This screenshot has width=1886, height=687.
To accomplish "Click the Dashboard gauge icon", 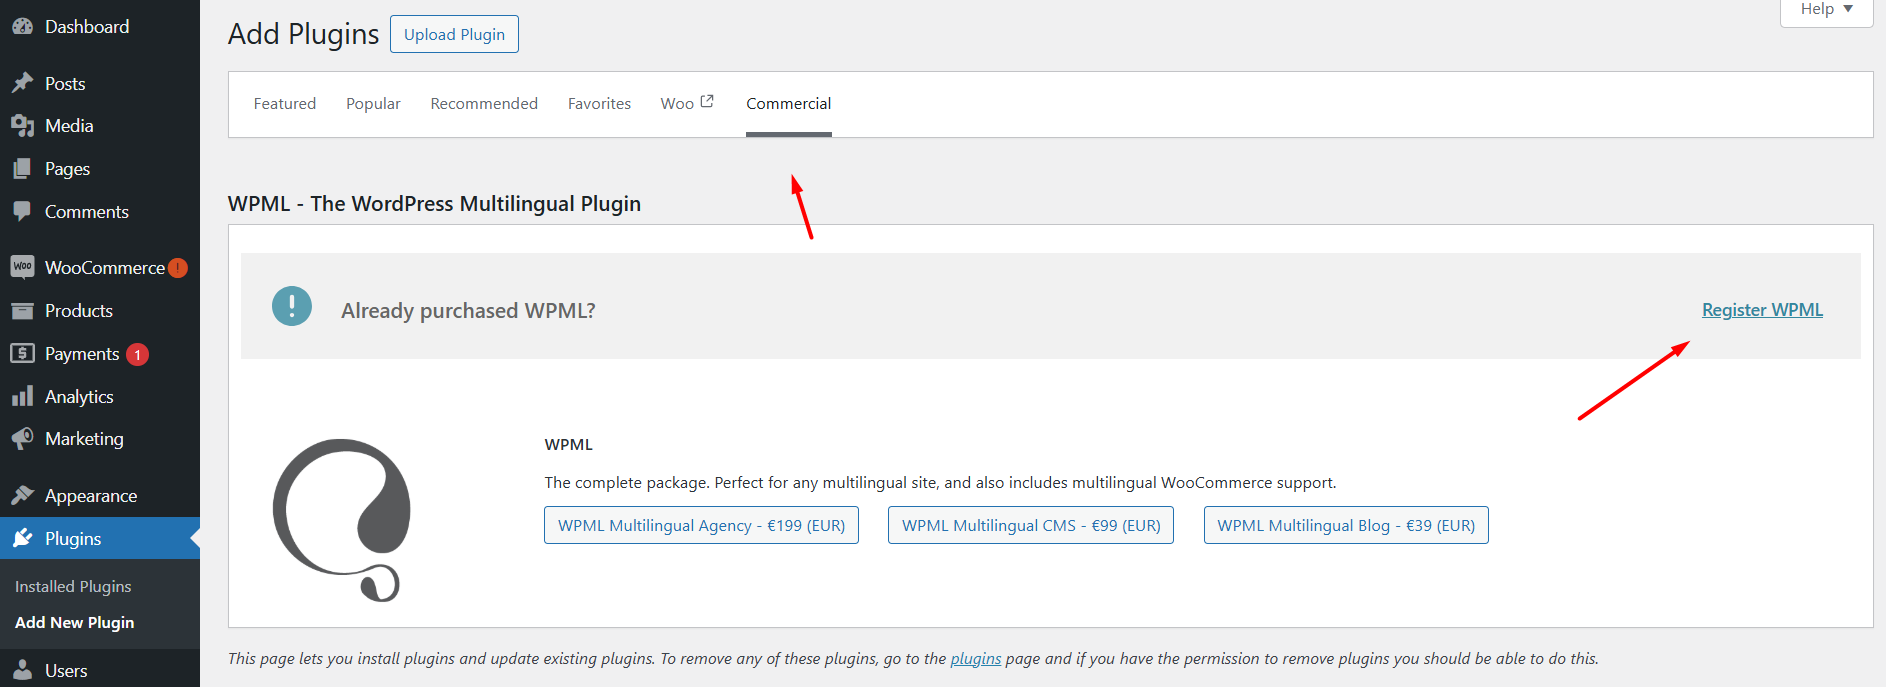I will point(22,27).
